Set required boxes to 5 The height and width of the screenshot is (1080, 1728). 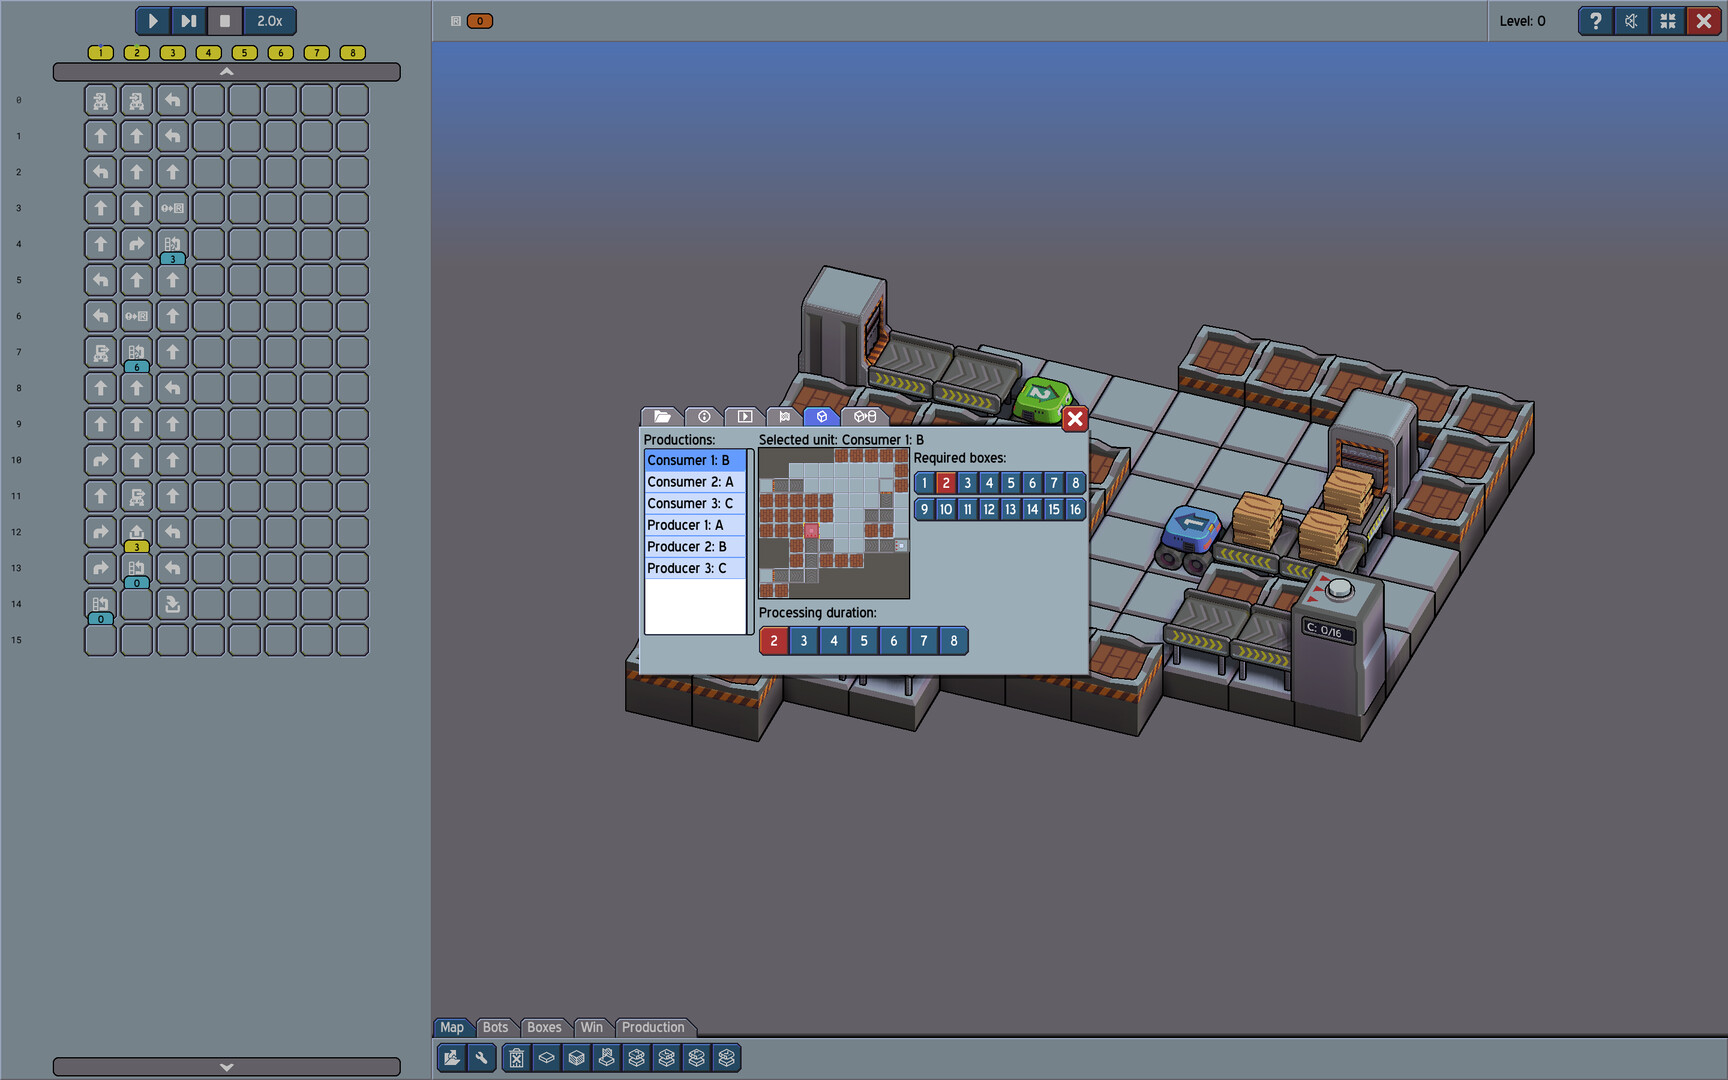[x=1010, y=483]
